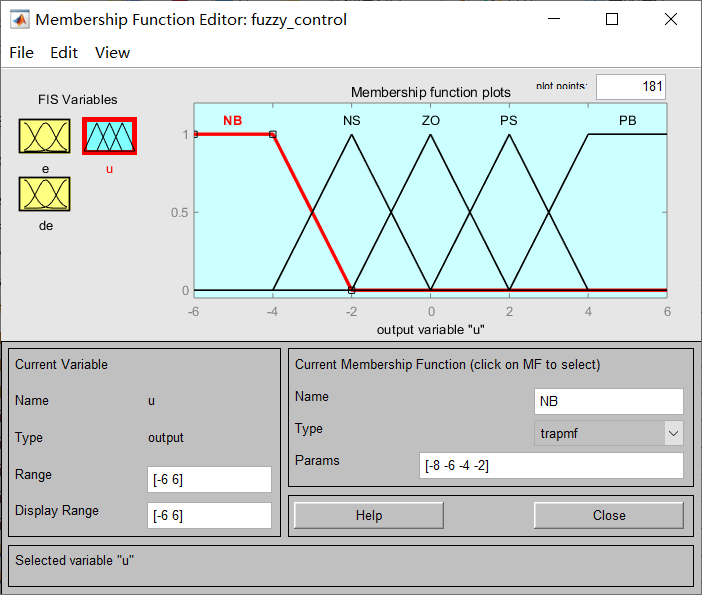Click the Display Range input field
Image resolution: width=702 pixels, height=595 pixels.
209,515
